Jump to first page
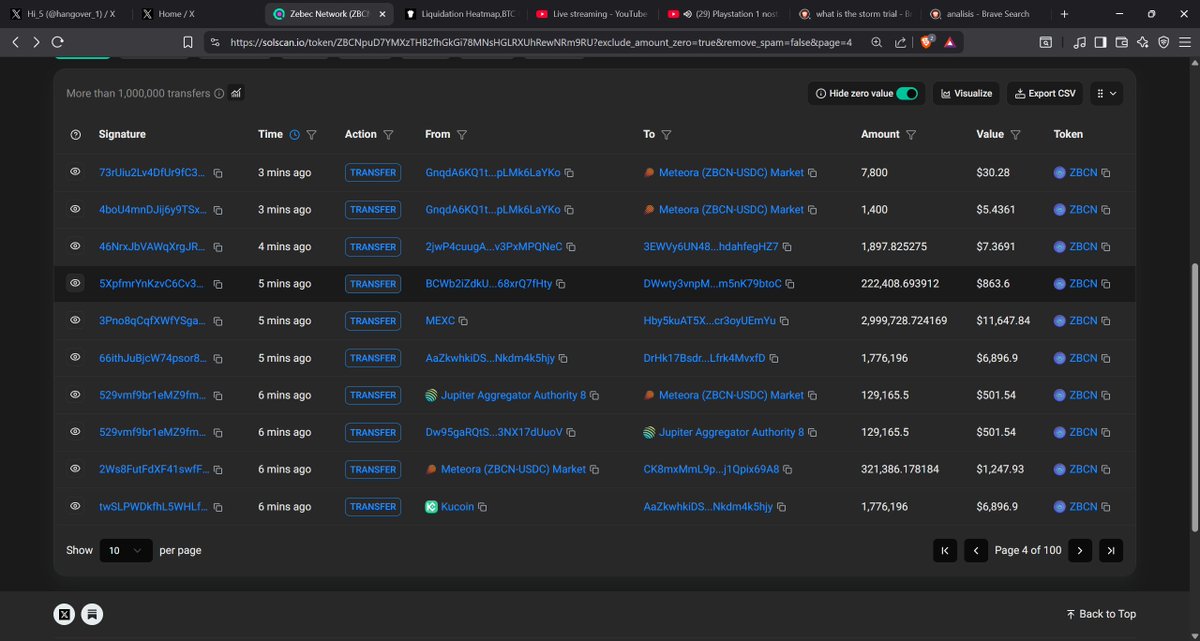 945,551
